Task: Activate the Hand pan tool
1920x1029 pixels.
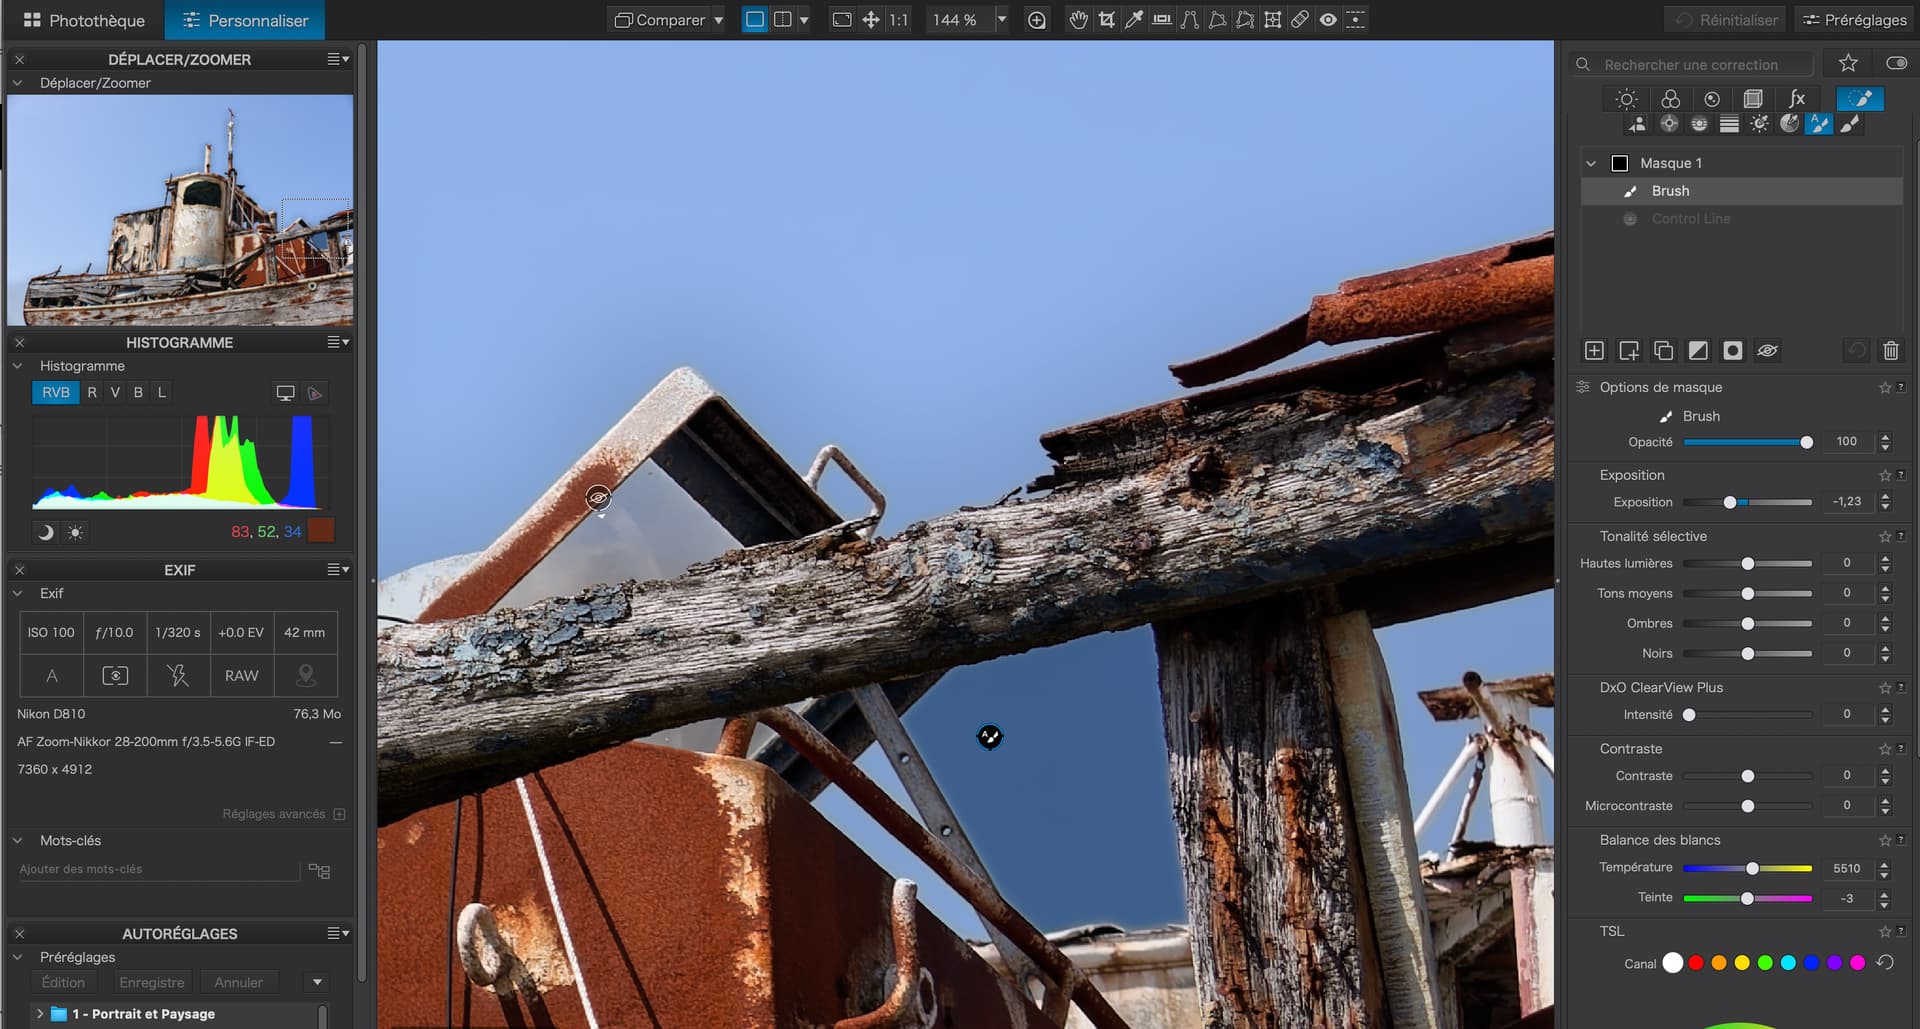Action: pyautogui.click(x=1078, y=20)
